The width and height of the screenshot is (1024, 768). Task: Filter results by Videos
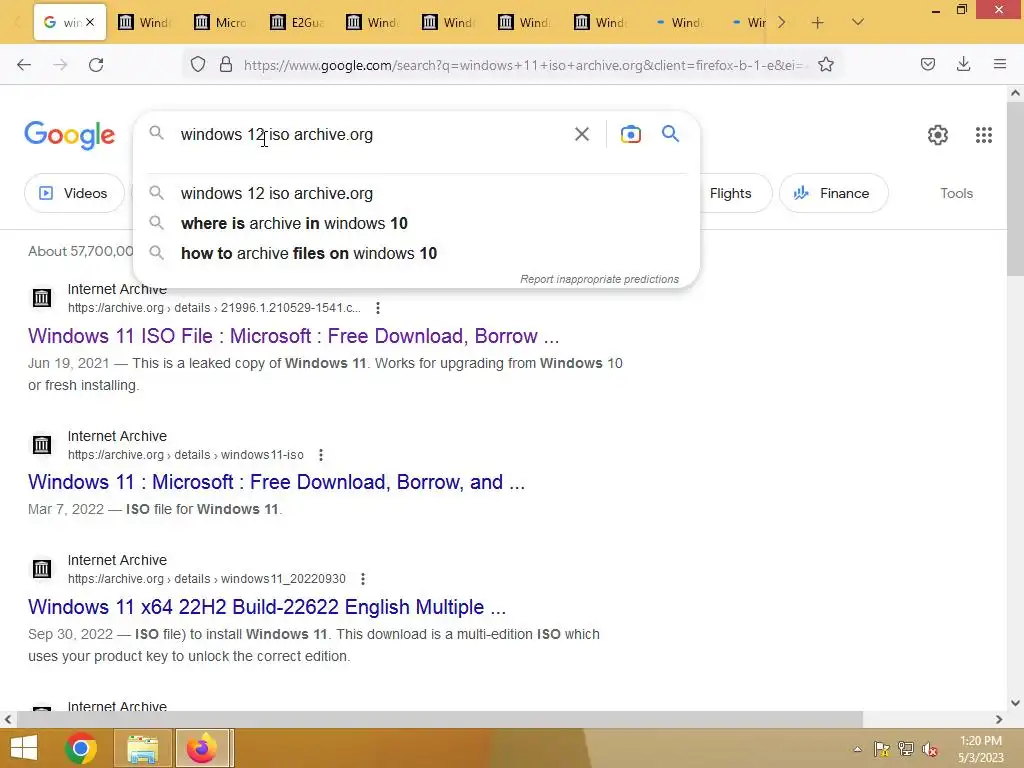(x=74, y=193)
